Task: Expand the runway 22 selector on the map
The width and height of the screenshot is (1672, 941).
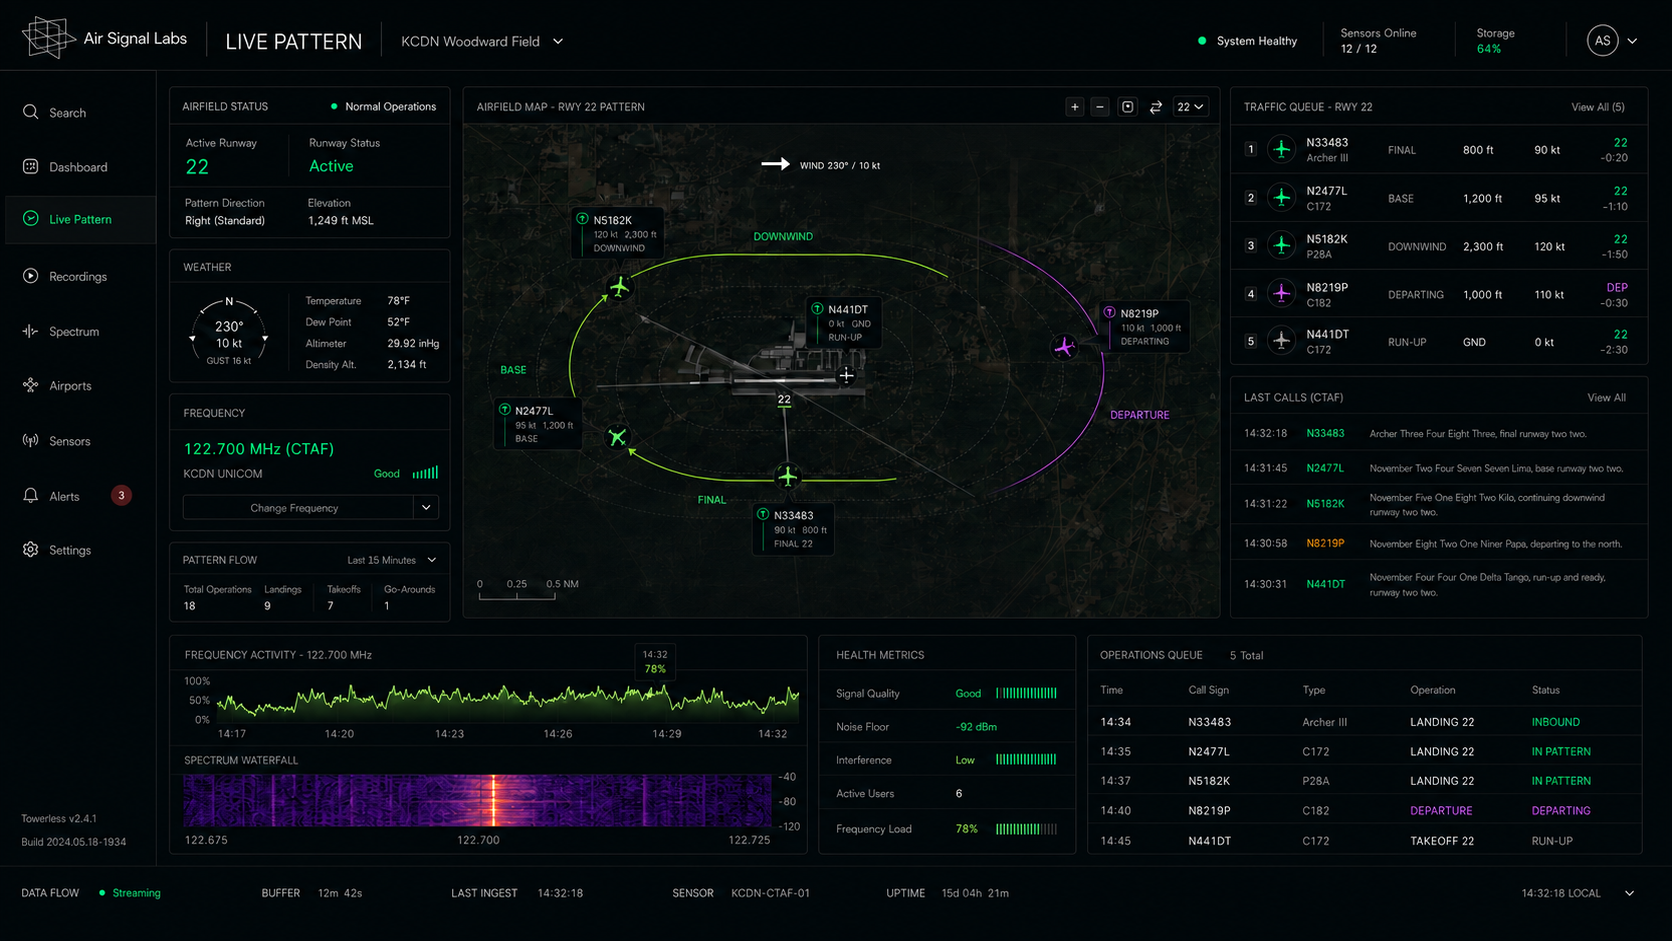Action: pyautogui.click(x=1190, y=107)
